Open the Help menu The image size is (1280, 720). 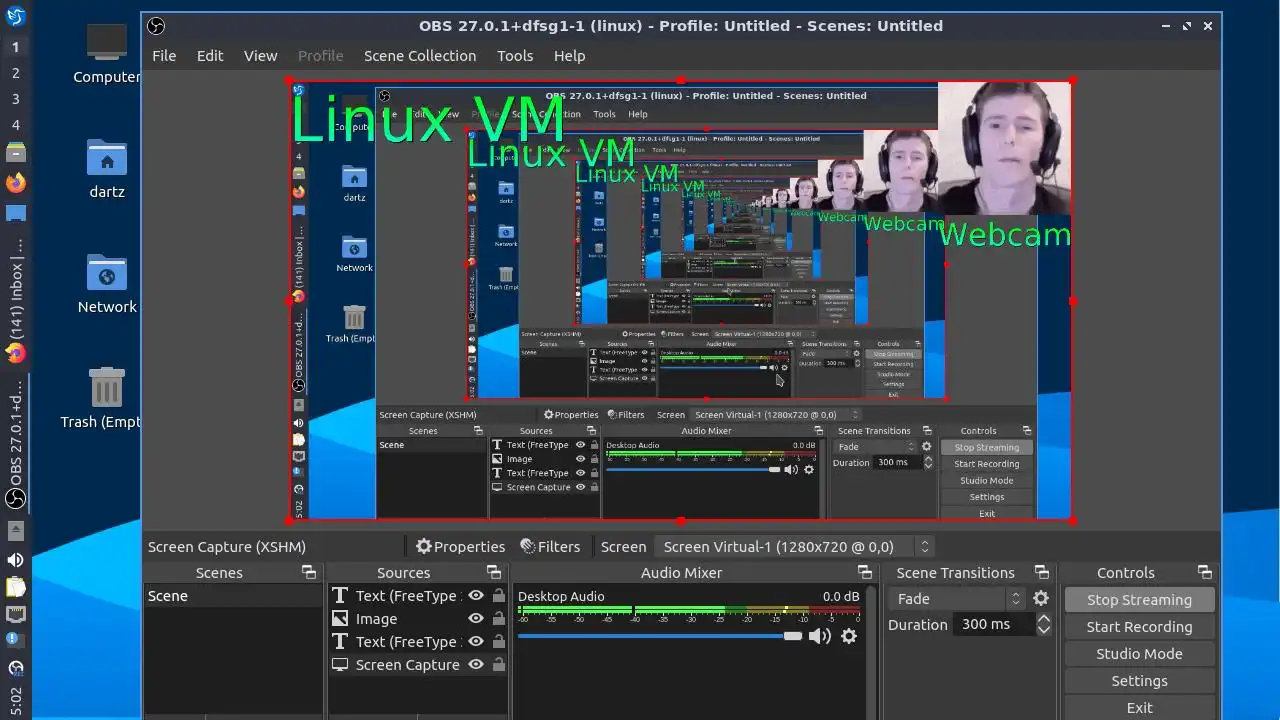(569, 56)
